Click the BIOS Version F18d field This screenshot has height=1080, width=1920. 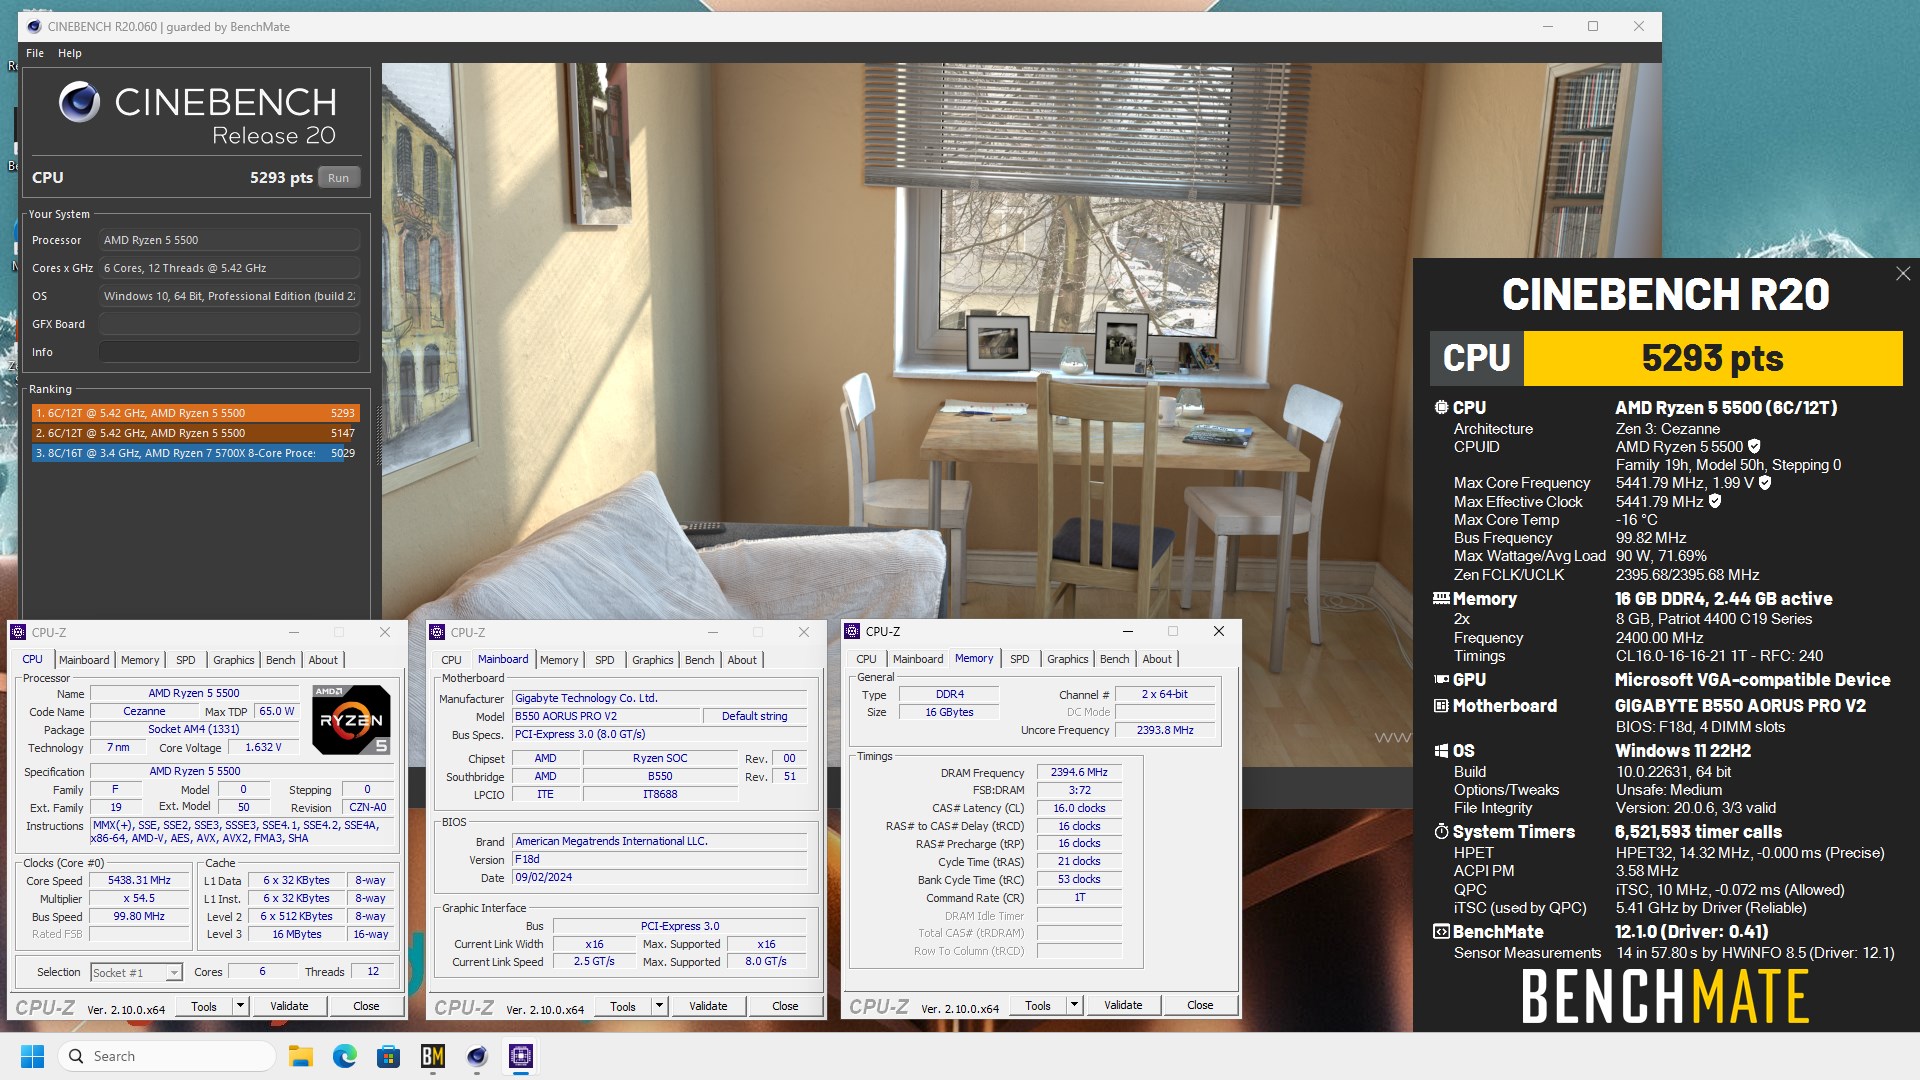660,859
